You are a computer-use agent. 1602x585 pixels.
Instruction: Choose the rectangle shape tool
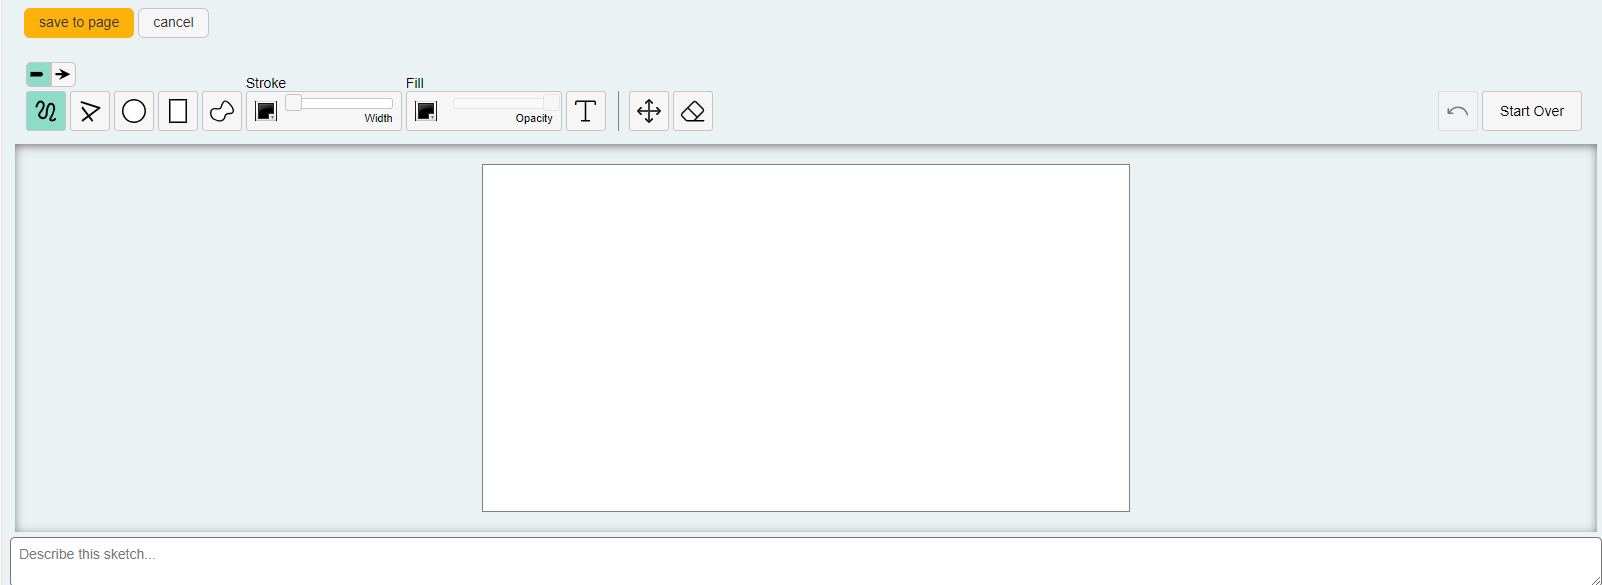point(178,111)
